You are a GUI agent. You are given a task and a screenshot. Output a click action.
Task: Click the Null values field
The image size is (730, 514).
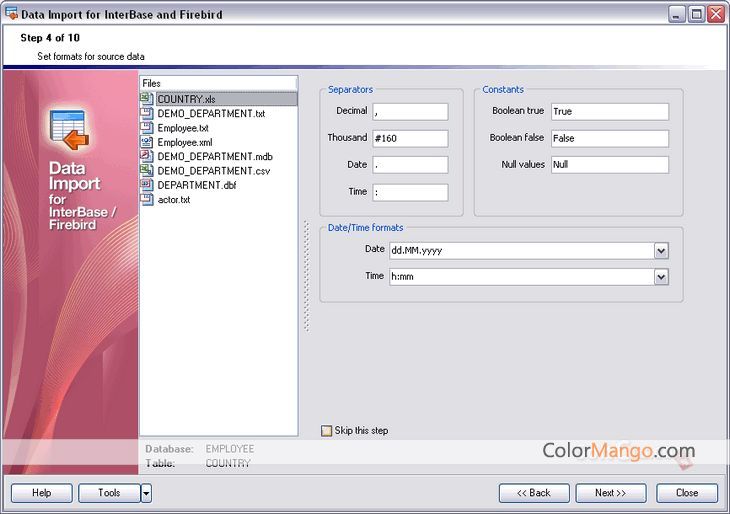tap(610, 165)
